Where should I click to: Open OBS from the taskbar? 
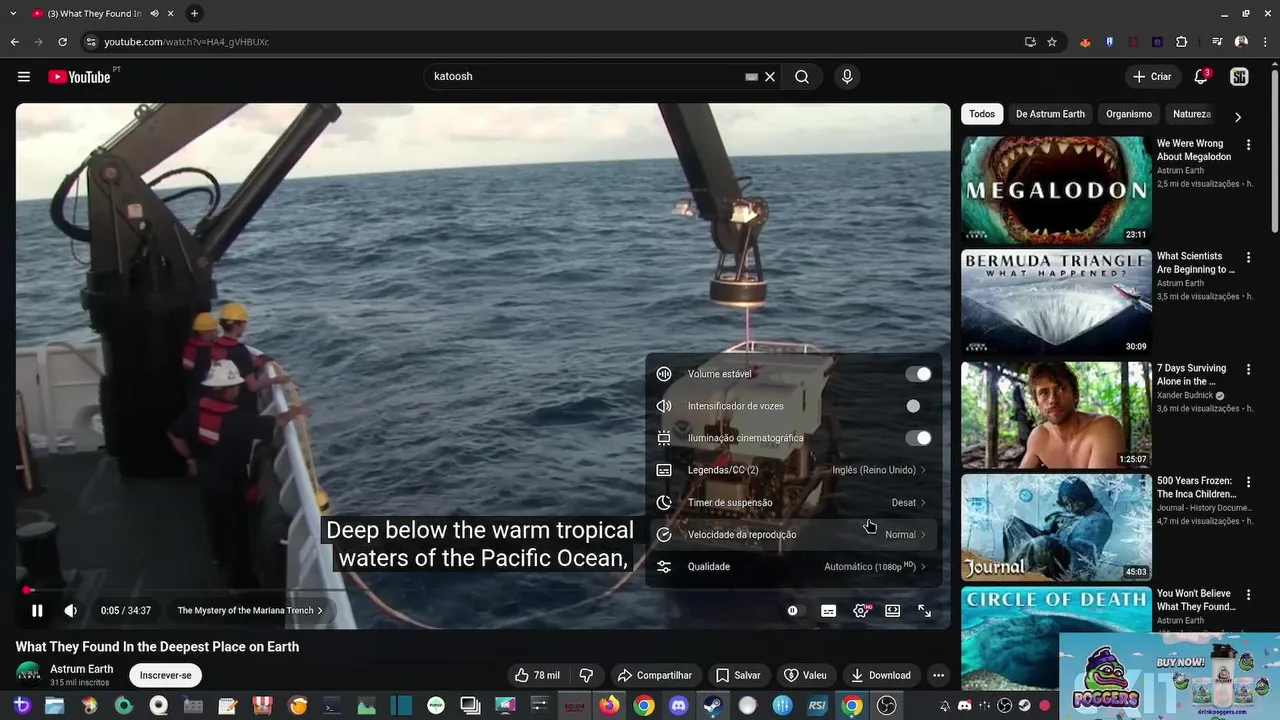click(886, 706)
